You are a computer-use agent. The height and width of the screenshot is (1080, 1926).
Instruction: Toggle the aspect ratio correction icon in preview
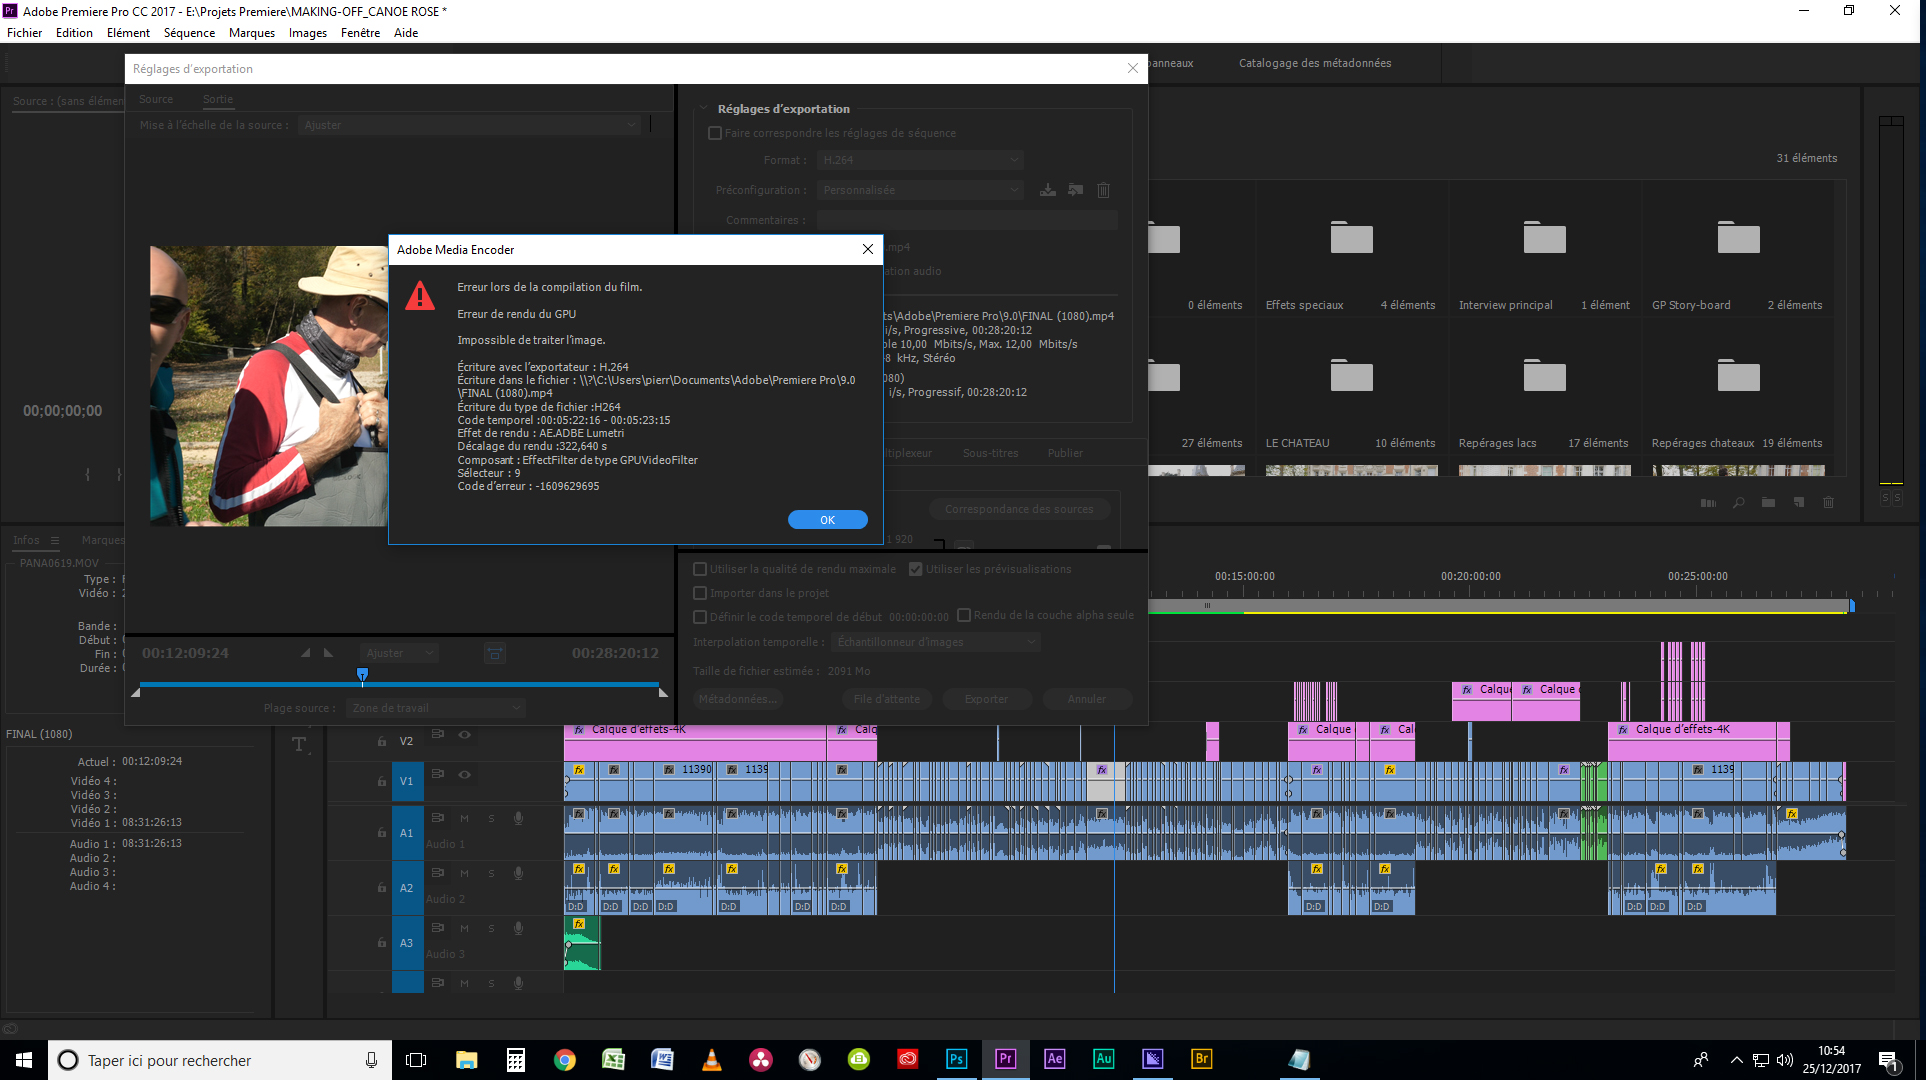(x=495, y=653)
